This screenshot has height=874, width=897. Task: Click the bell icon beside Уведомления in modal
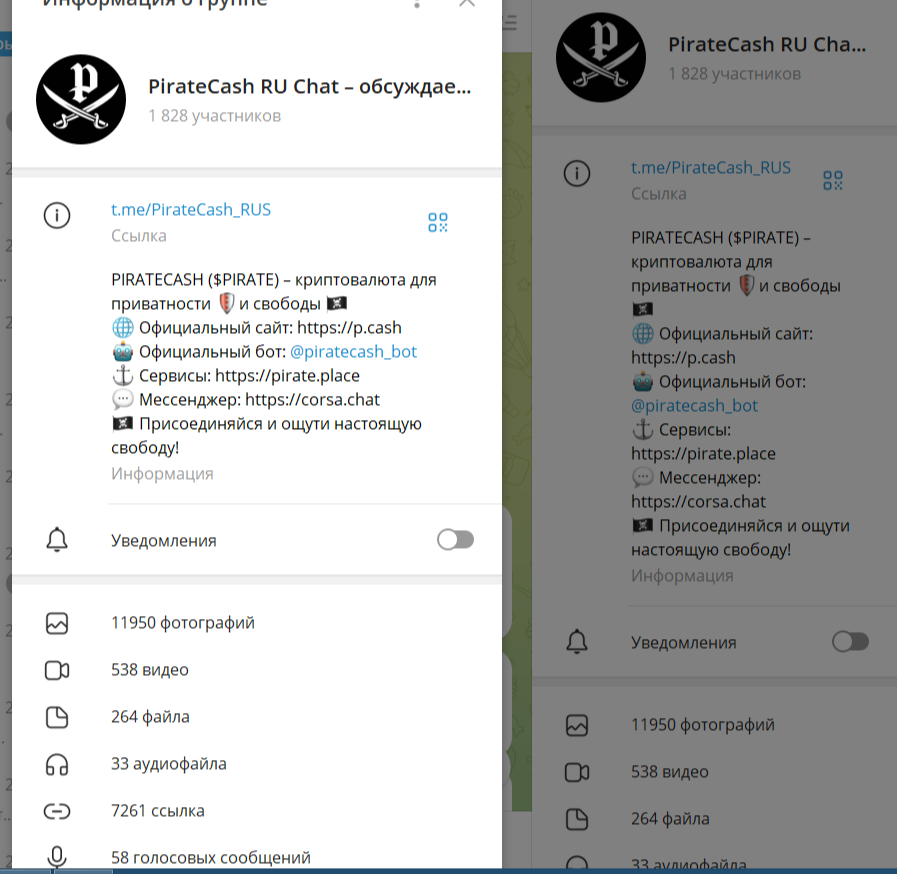click(x=57, y=539)
